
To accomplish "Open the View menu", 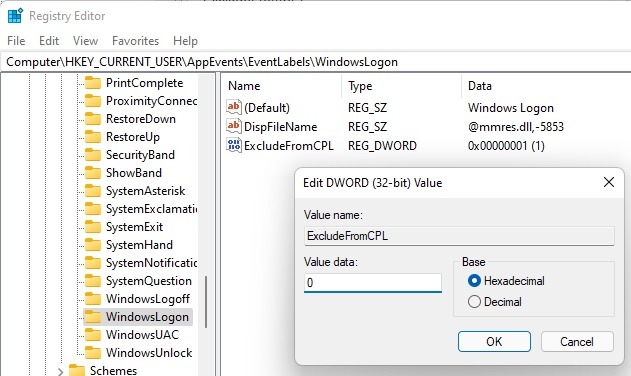I will point(85,41).
